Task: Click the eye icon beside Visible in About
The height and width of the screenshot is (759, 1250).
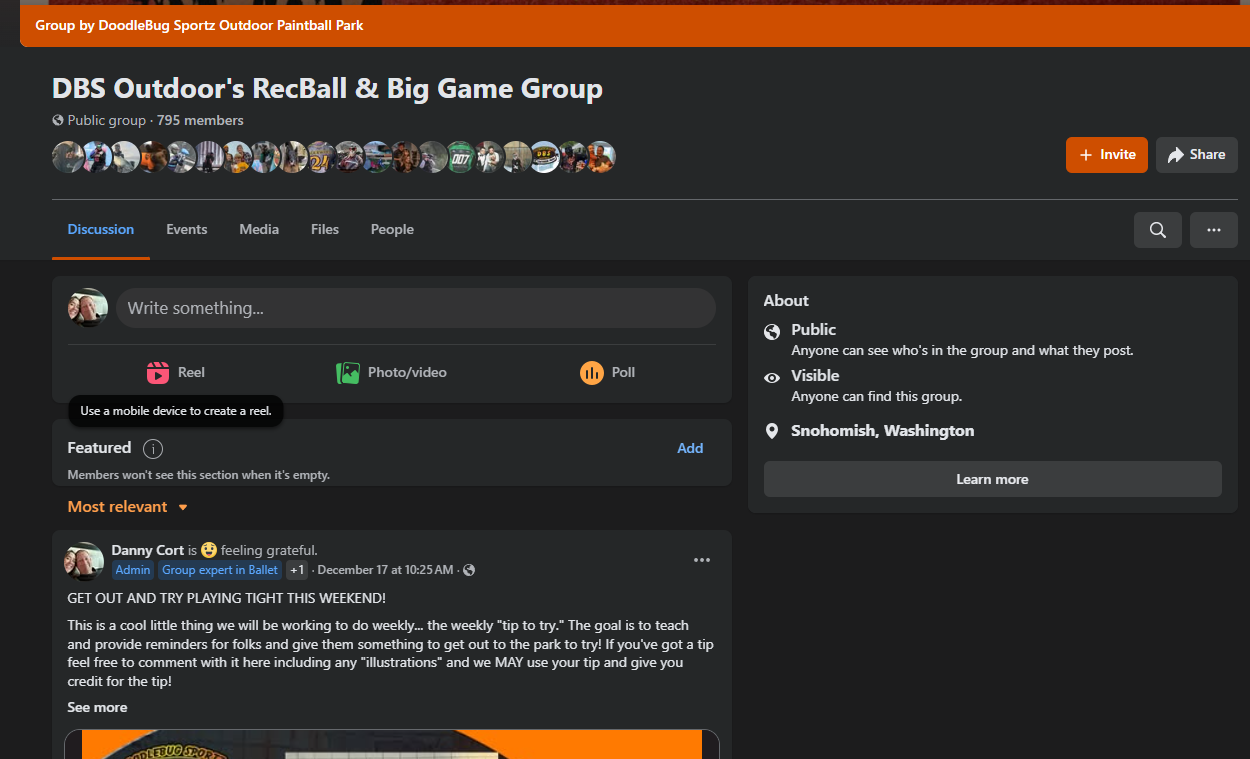Action: tap(772, 378)
